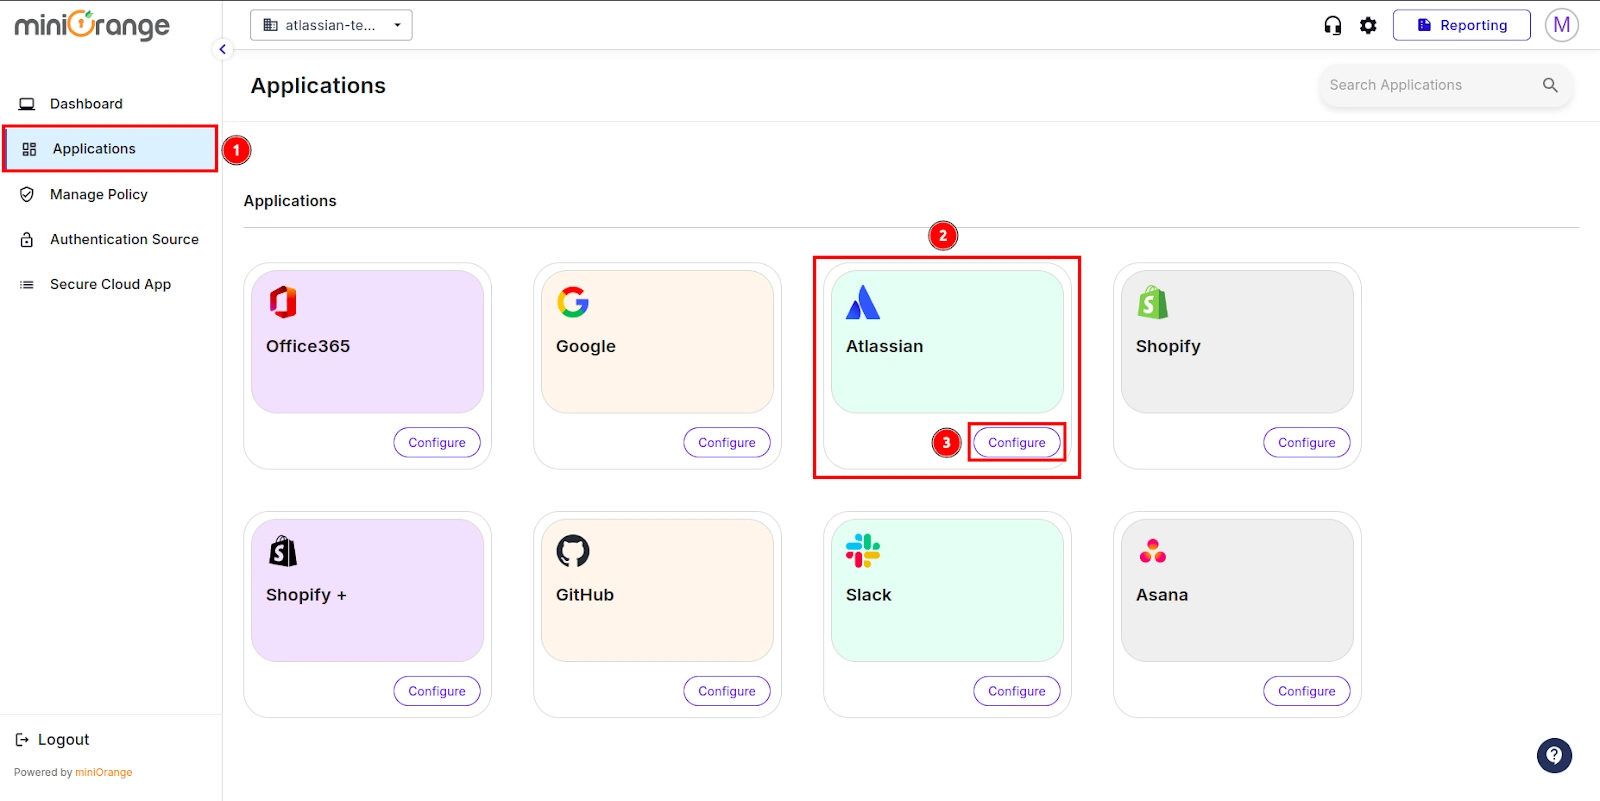Click the Shopify + black bag icon
Screen dimensions: 1600x801
[283, 550]
